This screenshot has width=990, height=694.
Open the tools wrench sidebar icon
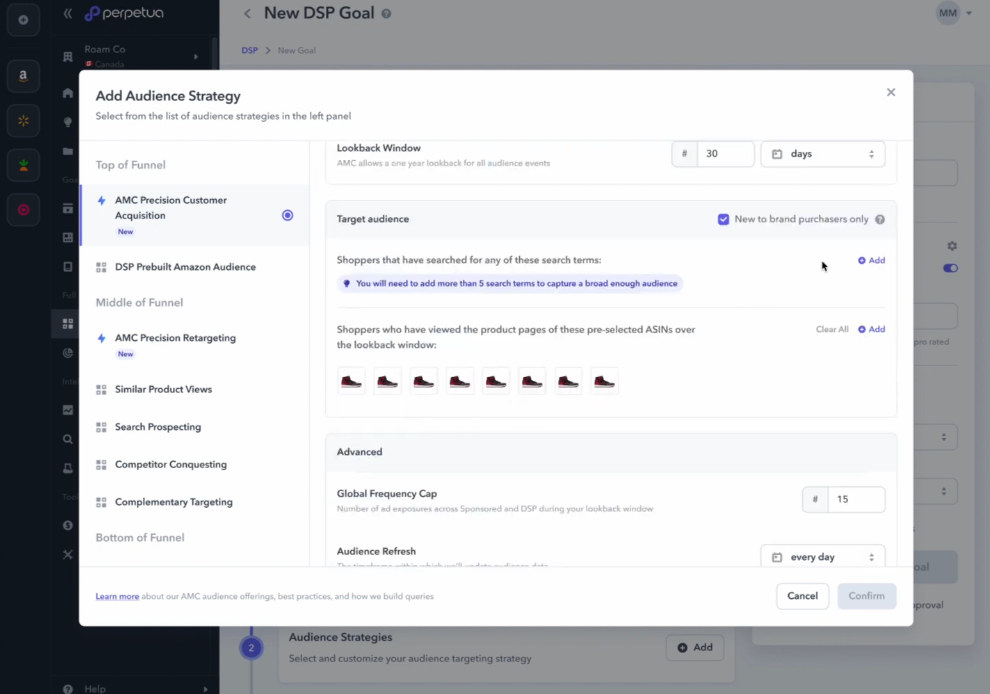(x=68, y=554)
